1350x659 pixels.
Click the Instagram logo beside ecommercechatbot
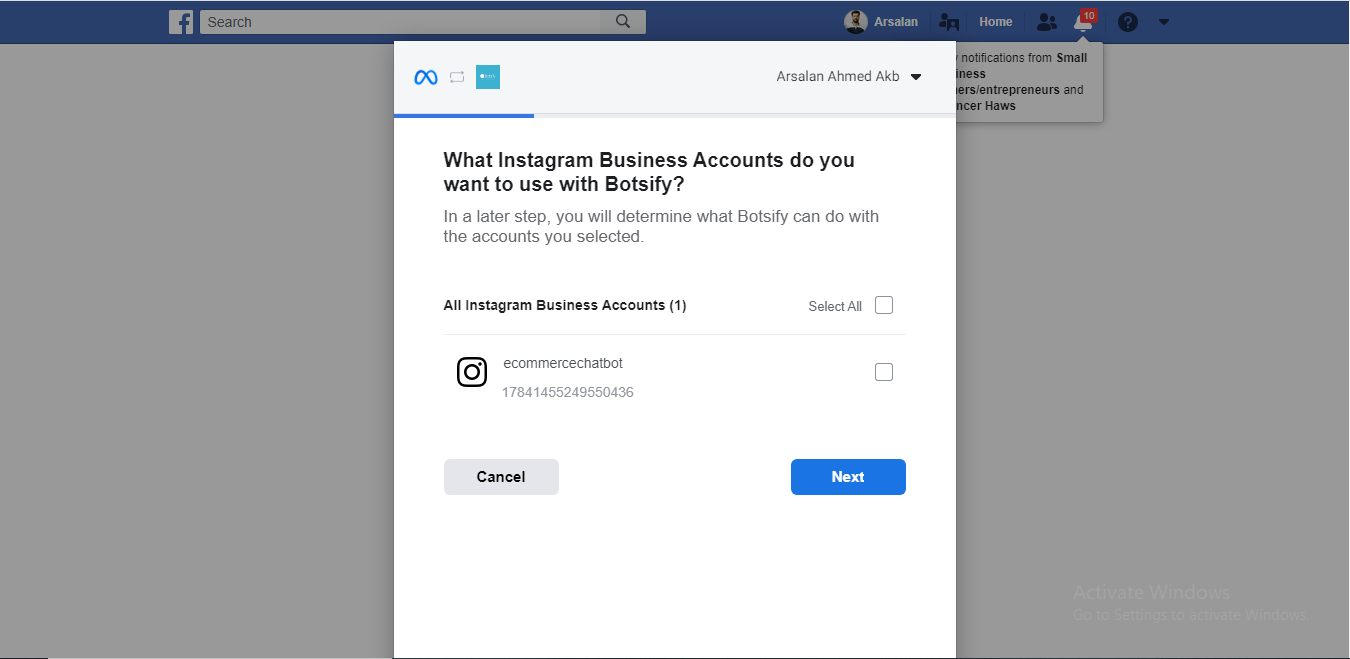(472, 372)
